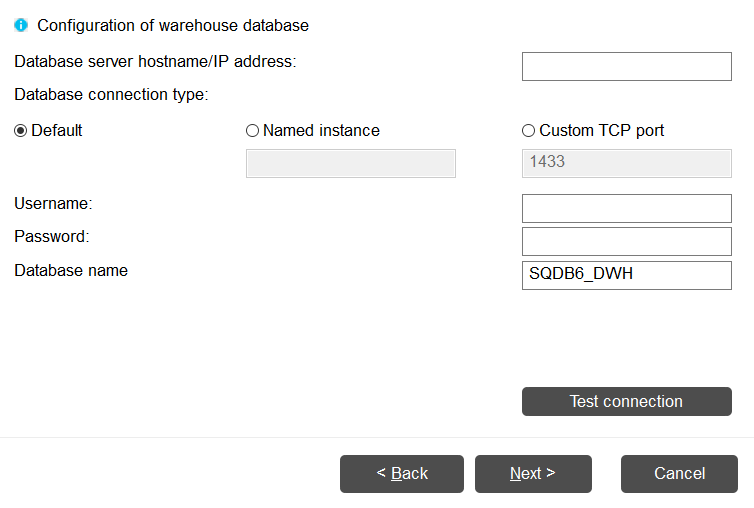Focus the Password input field
The height and width of the screenshot is (508, 754).
tap(626, 241)
